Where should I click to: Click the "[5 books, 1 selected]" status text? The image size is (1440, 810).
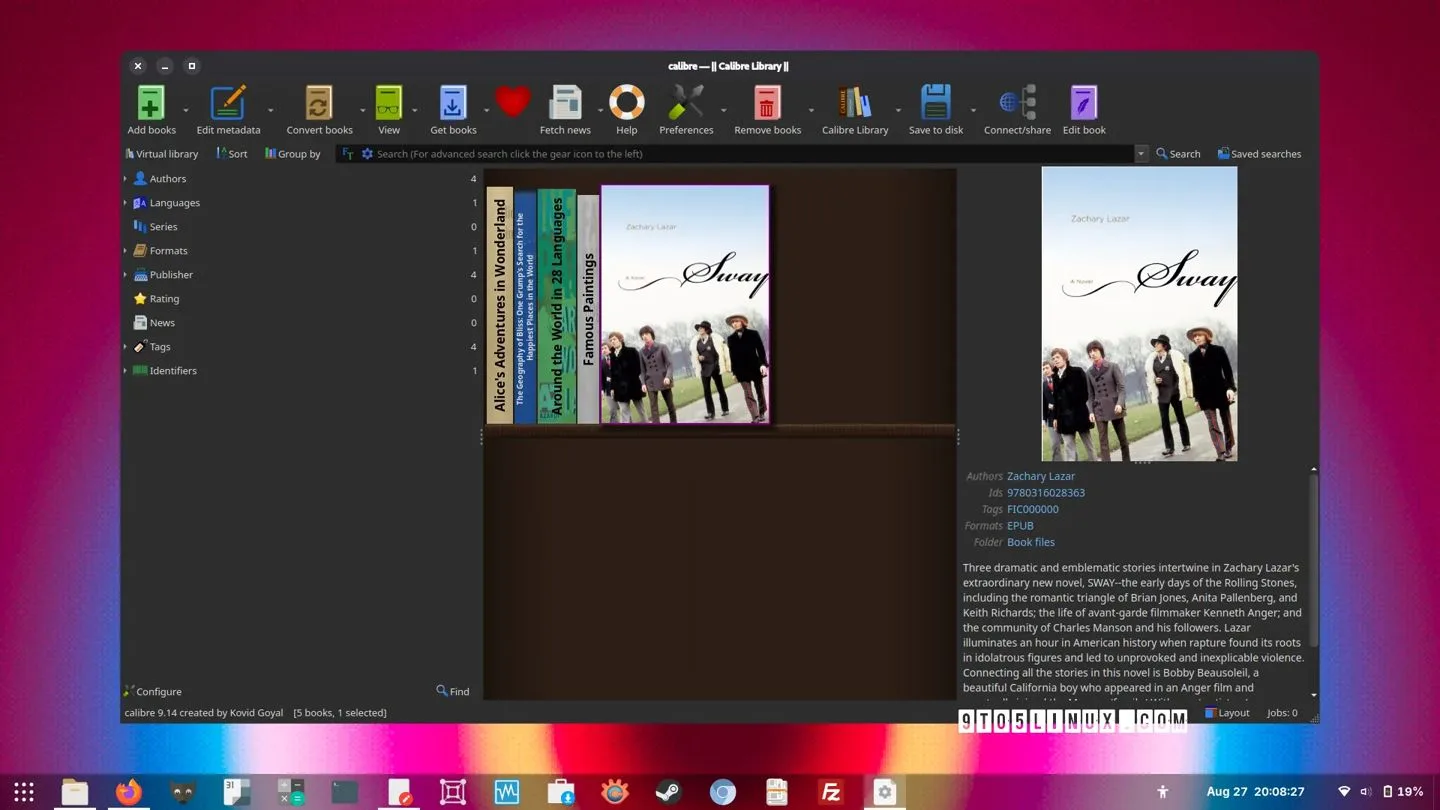[x=340, y=713]
